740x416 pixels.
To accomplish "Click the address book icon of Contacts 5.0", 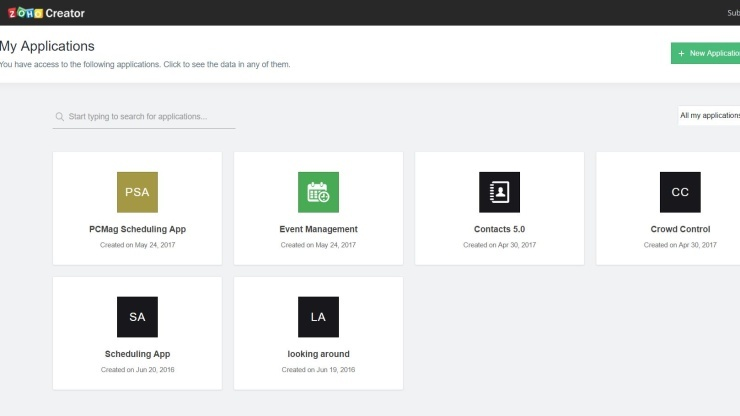I will coord(499,192).
